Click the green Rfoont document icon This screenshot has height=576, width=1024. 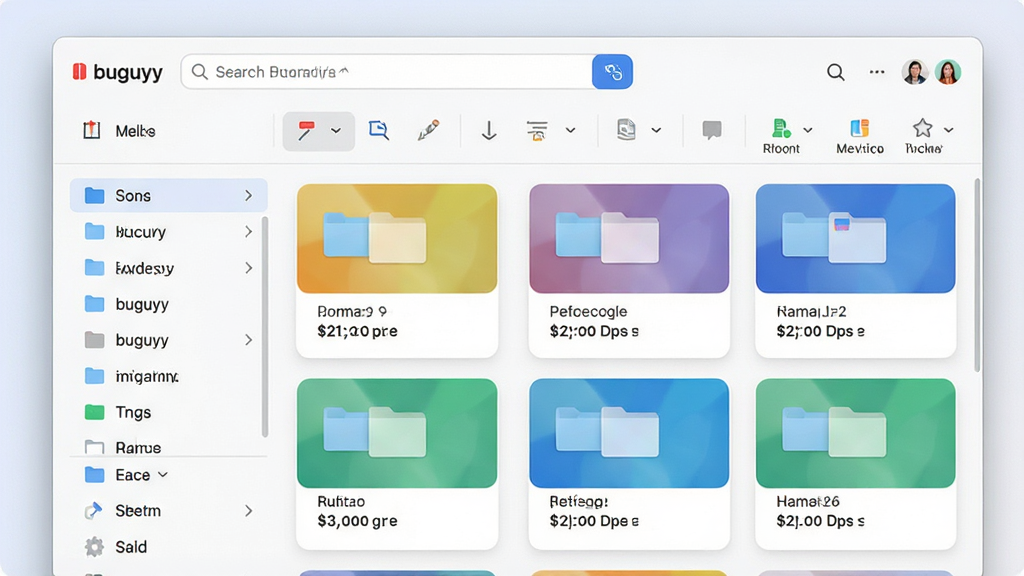[x=781, y=128]
